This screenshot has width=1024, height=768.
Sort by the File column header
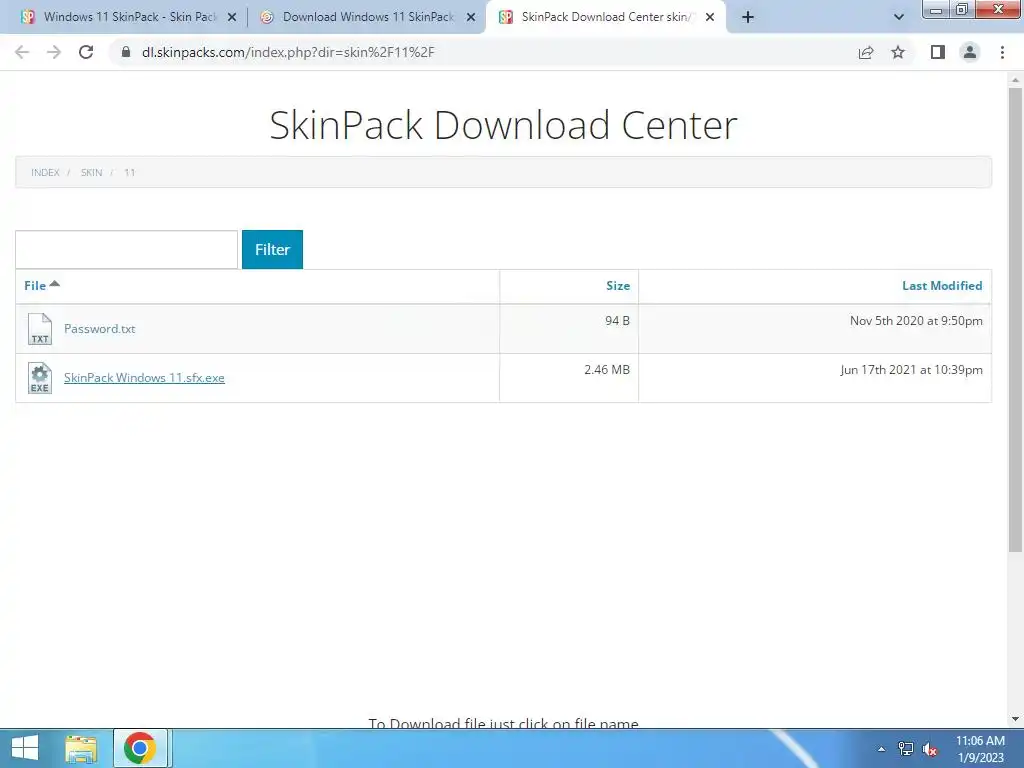coord(35,285)
